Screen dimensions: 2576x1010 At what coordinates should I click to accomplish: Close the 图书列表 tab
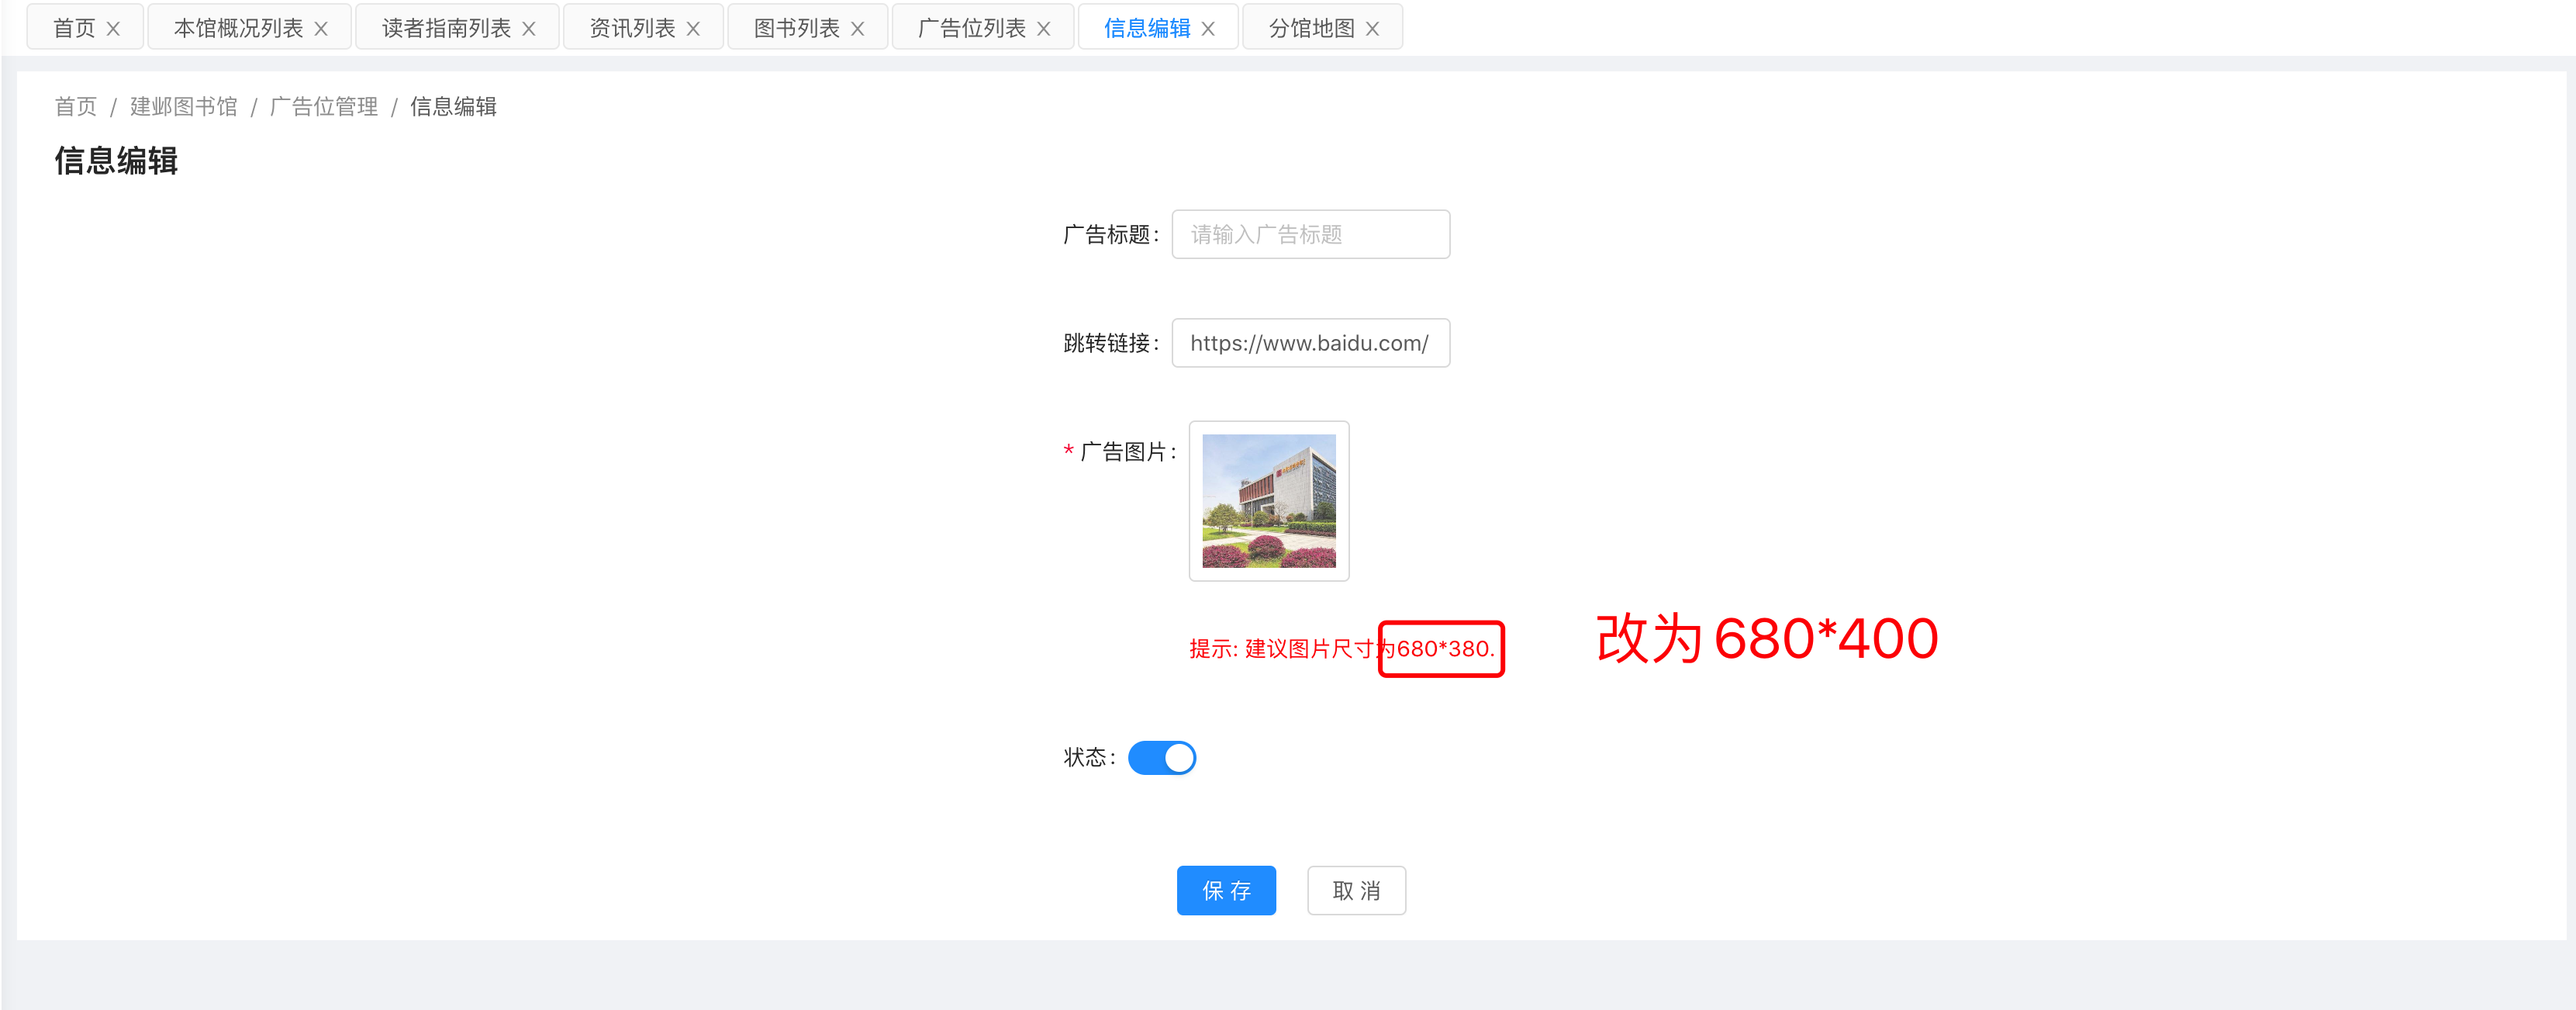pyautogui.click(x=857, y=29)
